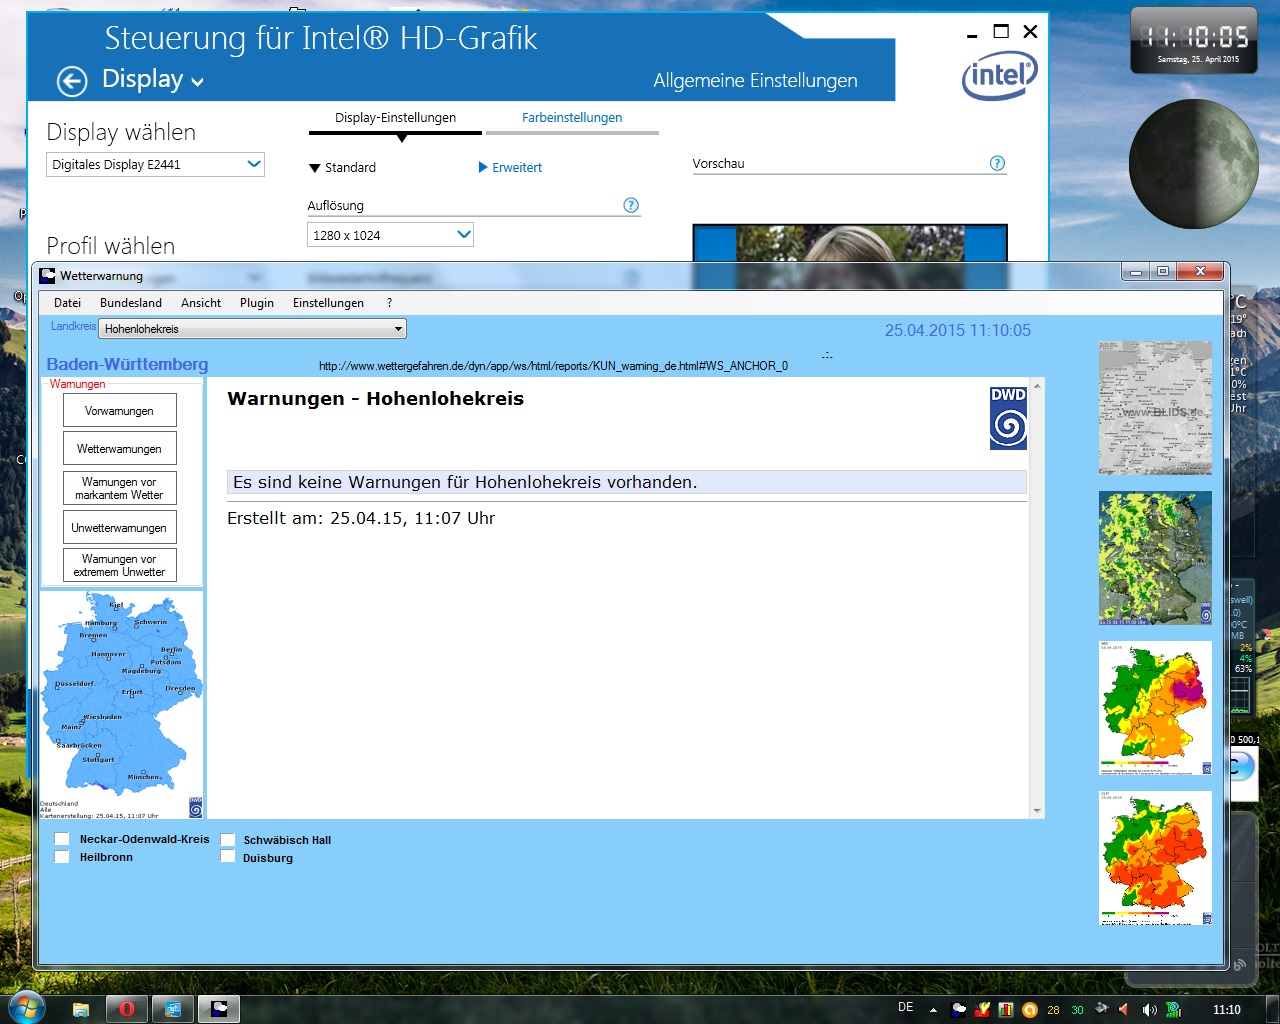Enable the Neckar-Odenwald-Kreis checkbox
1280x1024 pixels.
(x=62, y=839)
